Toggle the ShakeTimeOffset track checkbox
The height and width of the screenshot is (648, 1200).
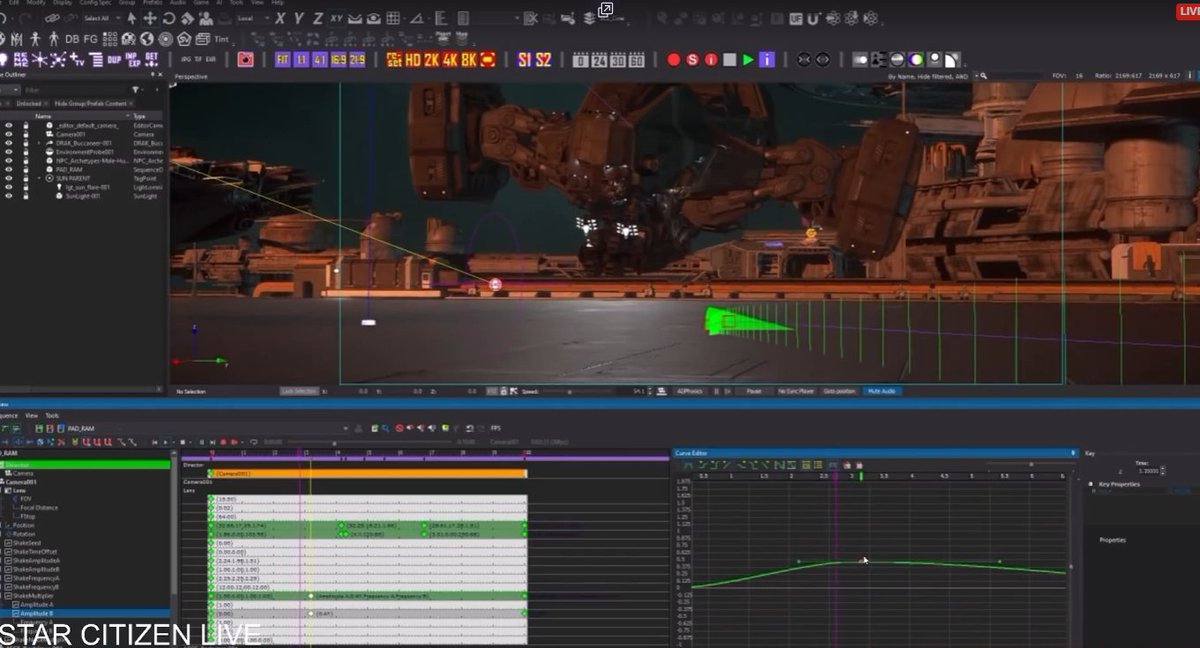coord(8,552)
